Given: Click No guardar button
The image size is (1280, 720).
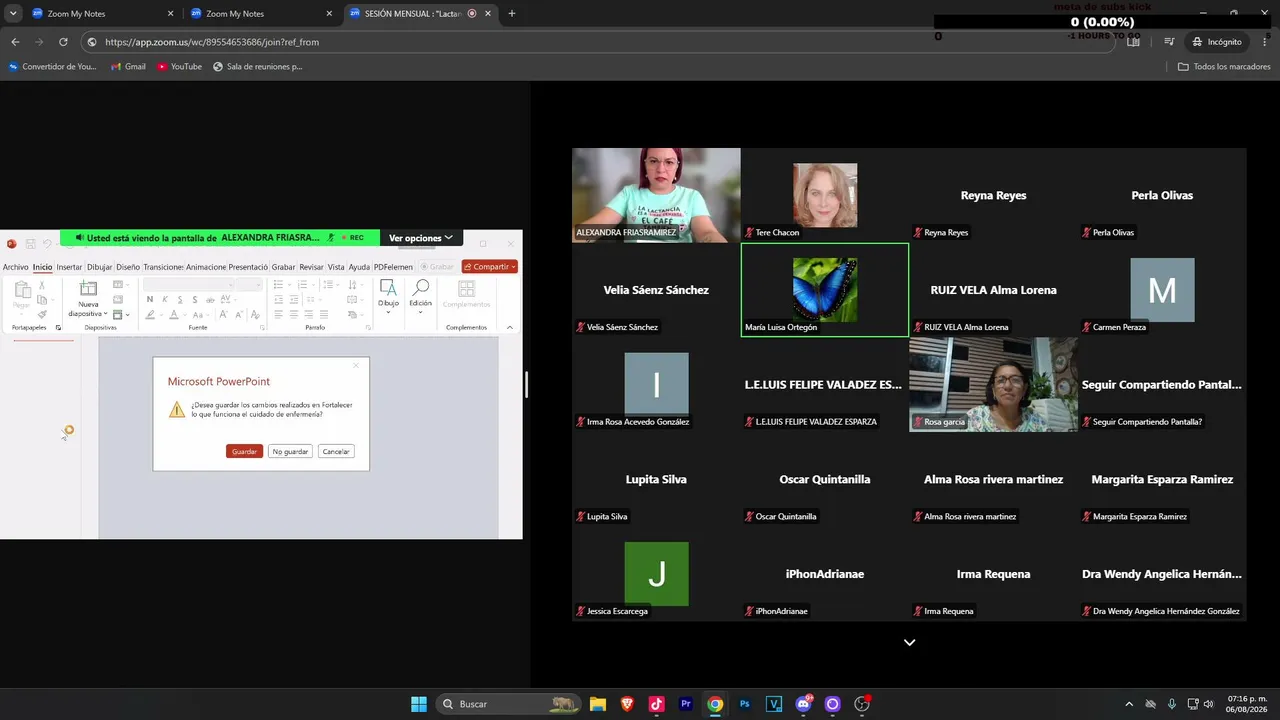Looking at the screenshot, I should coord(290,451).
